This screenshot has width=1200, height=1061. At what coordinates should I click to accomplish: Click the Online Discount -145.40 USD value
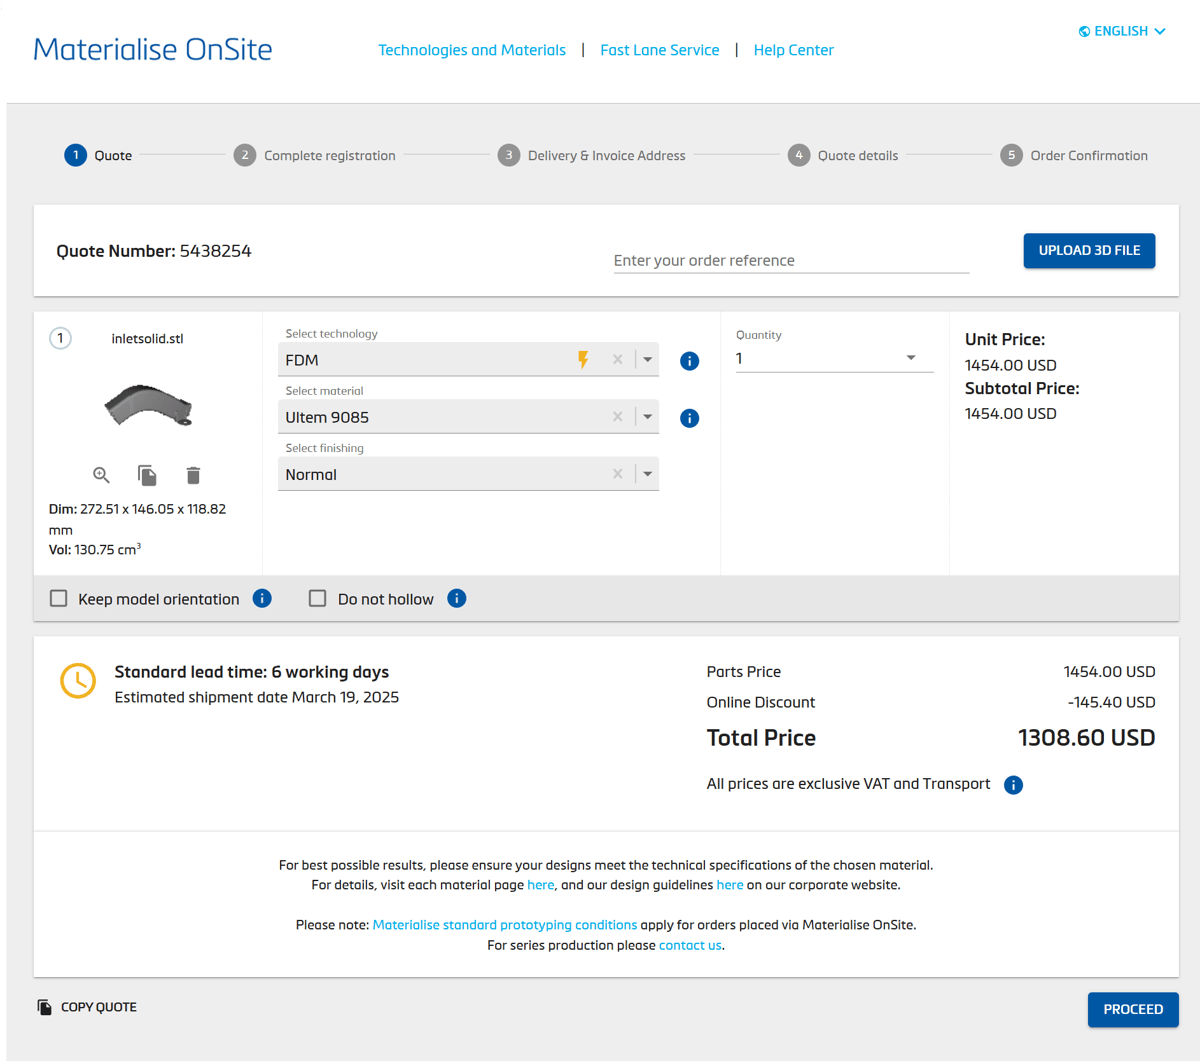click(x=1111, y=703)
